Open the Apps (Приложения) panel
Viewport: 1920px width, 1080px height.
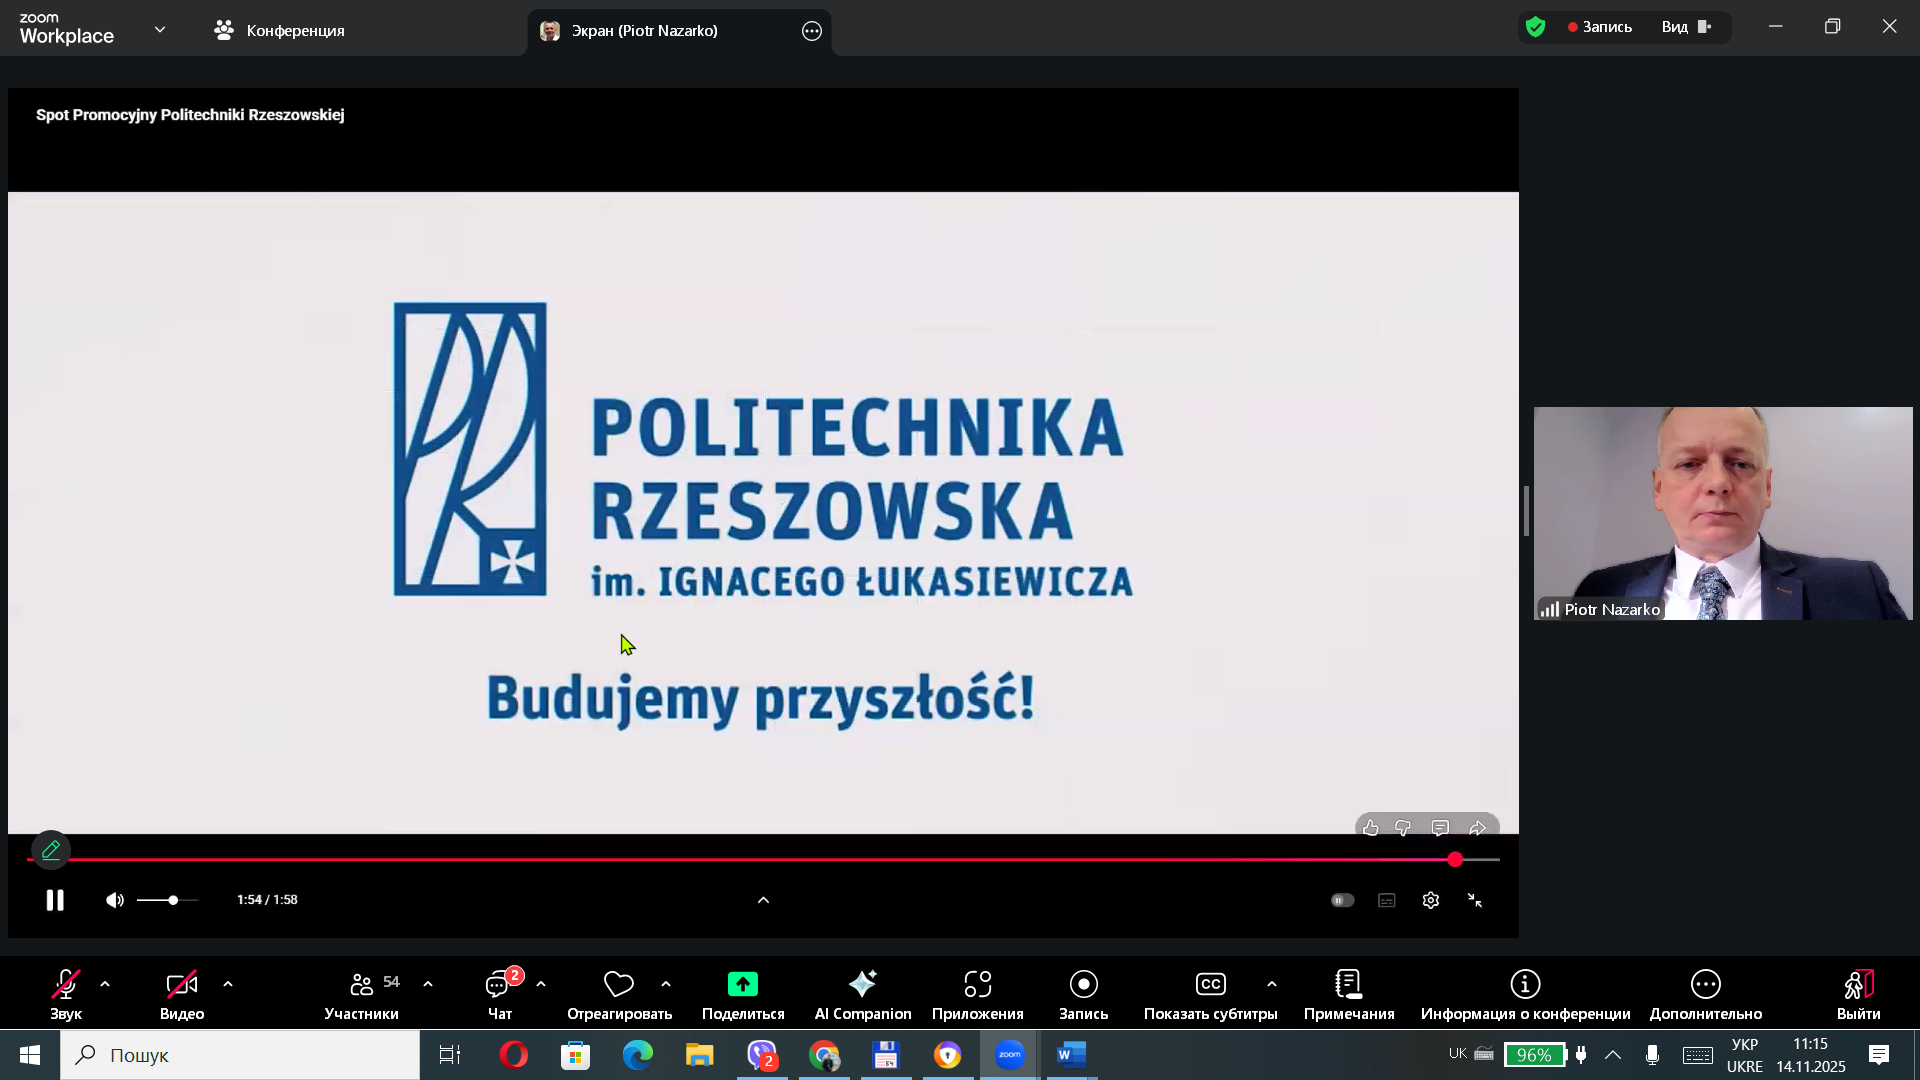coord(977,994)
